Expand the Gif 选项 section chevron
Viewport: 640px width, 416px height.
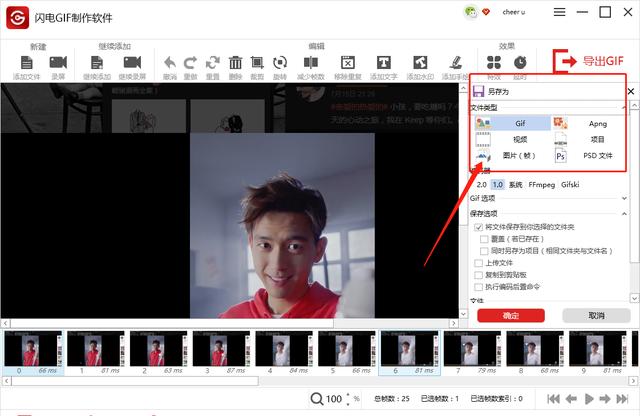click(624, 198)
